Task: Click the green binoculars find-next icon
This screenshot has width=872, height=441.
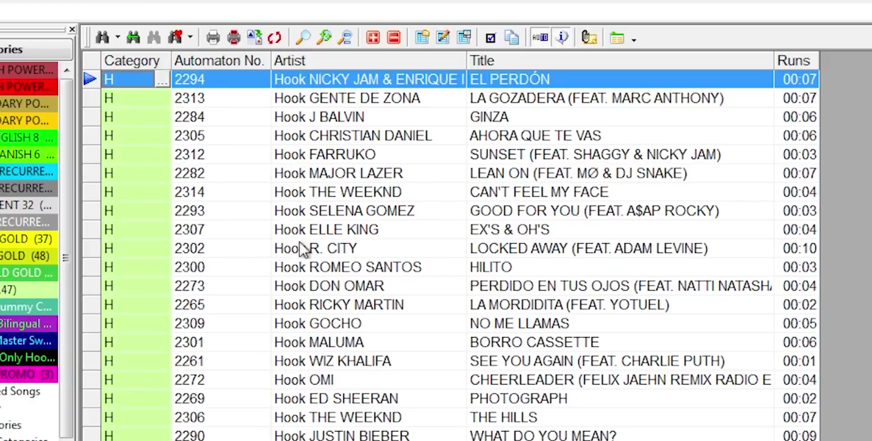Action: [x=133, y=37]
